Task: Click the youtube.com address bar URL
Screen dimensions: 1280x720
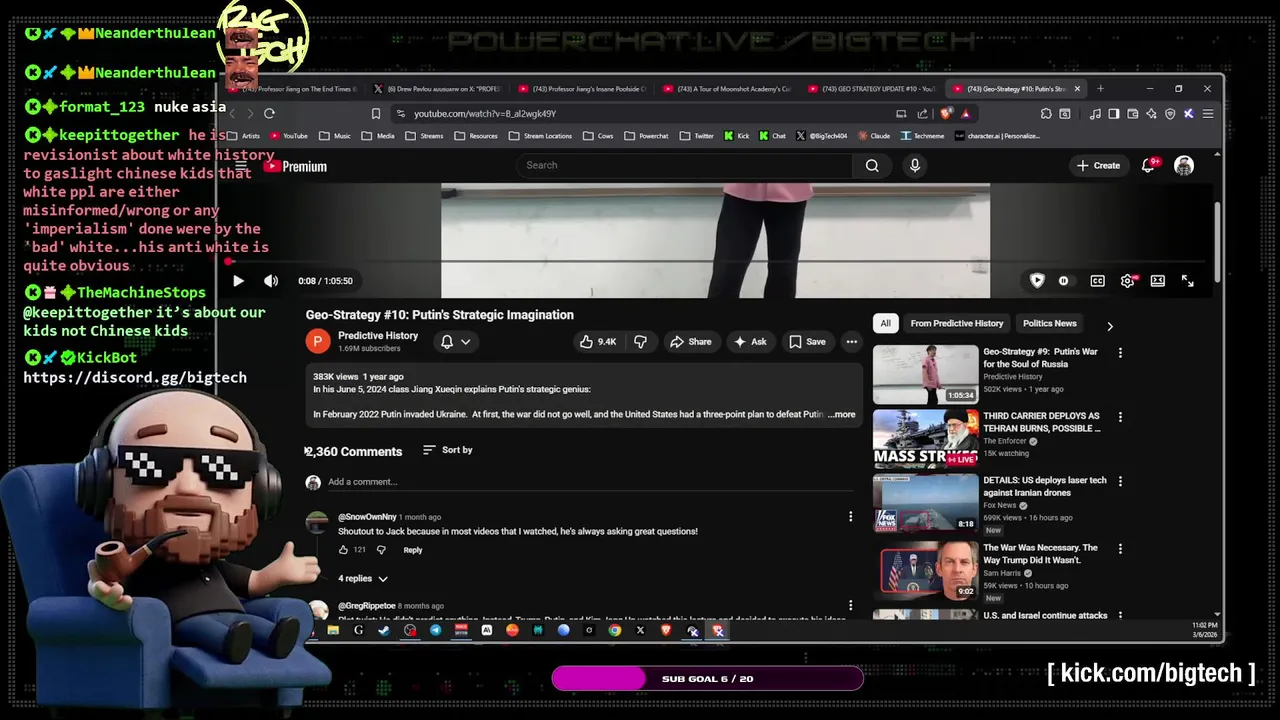Action: pos(484,114)
